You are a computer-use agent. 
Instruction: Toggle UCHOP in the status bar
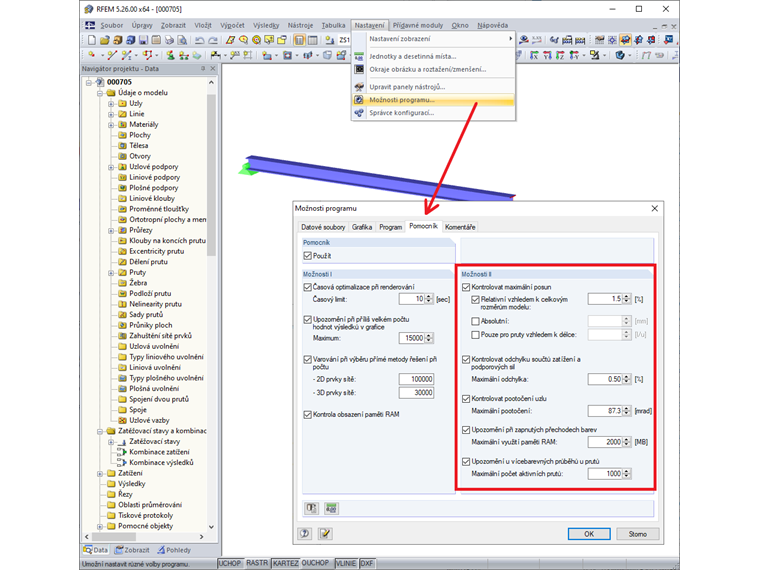(229, 563)
